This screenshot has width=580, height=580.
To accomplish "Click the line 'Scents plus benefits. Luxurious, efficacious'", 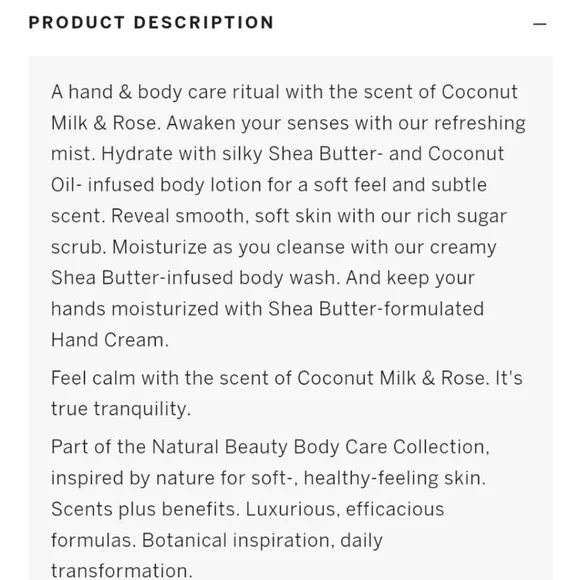I will 247,509.
